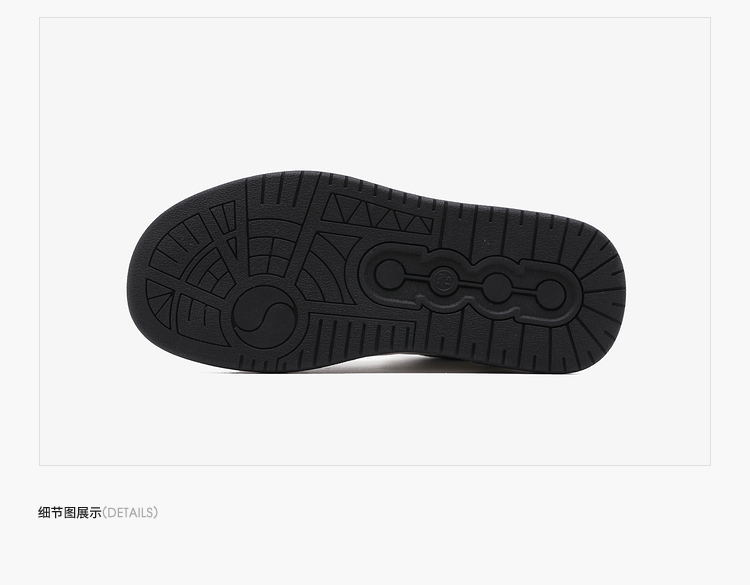The height and width of the screenshot is (585, 750).
Task: Click the S-curve circle emblem on the sole
Action: click(265, 315)
